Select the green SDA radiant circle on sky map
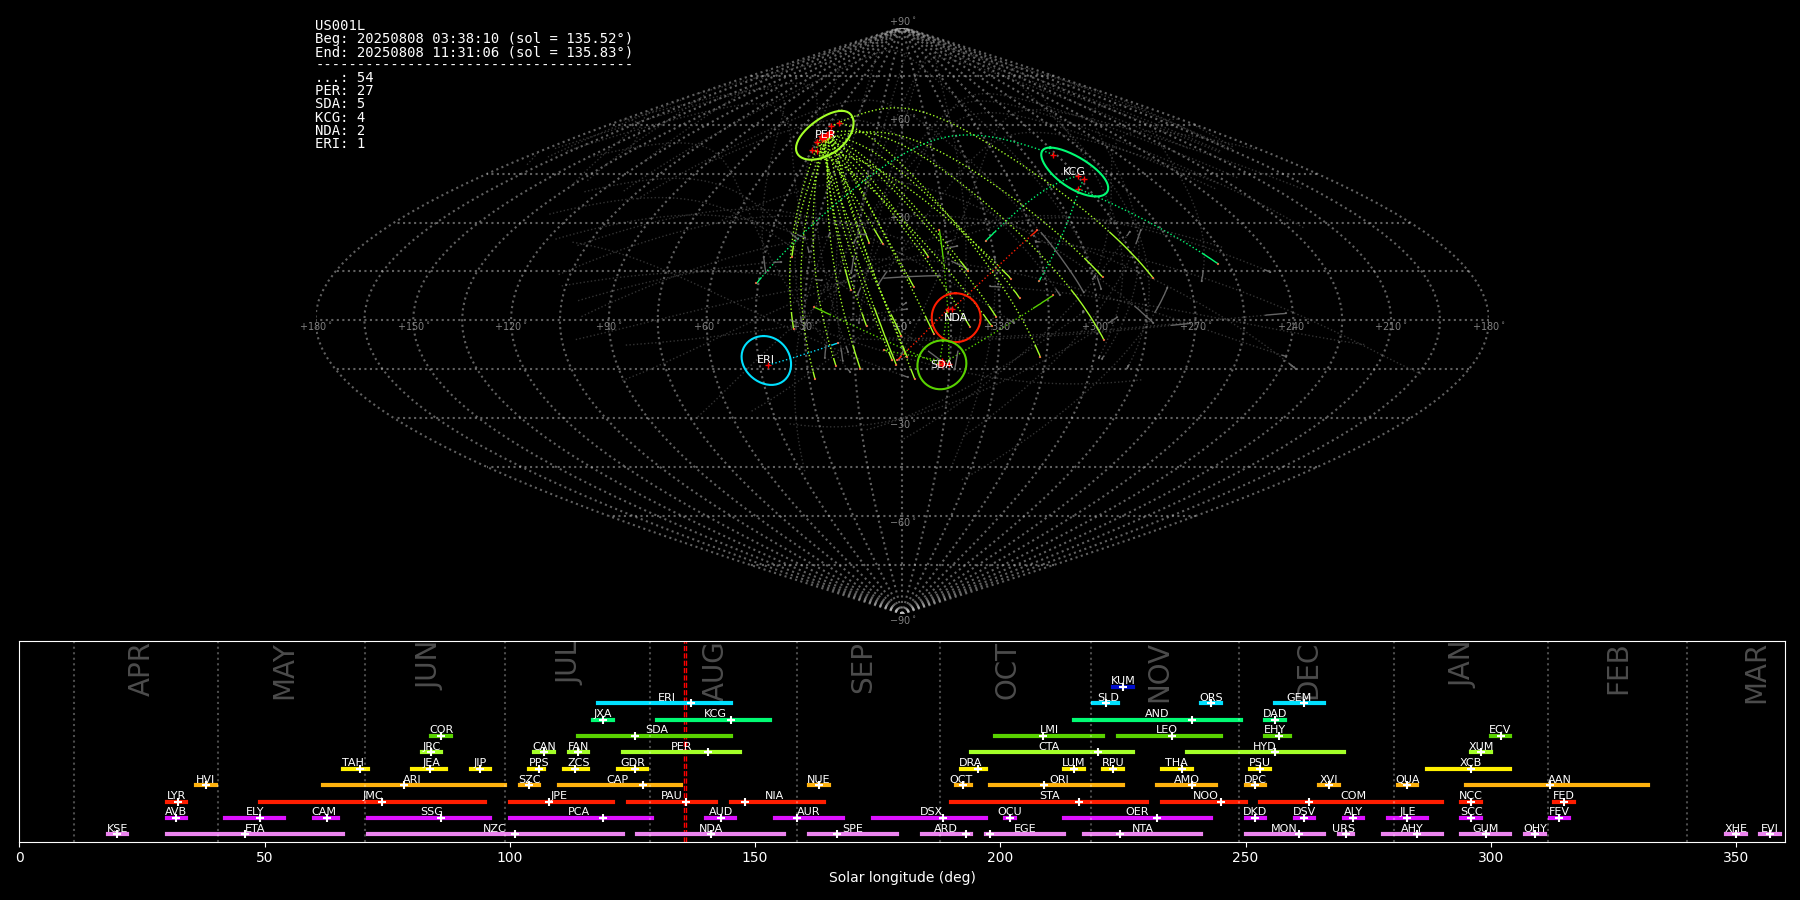Image resolution: width=1800 pixels, height=900 pixels. 941,365
